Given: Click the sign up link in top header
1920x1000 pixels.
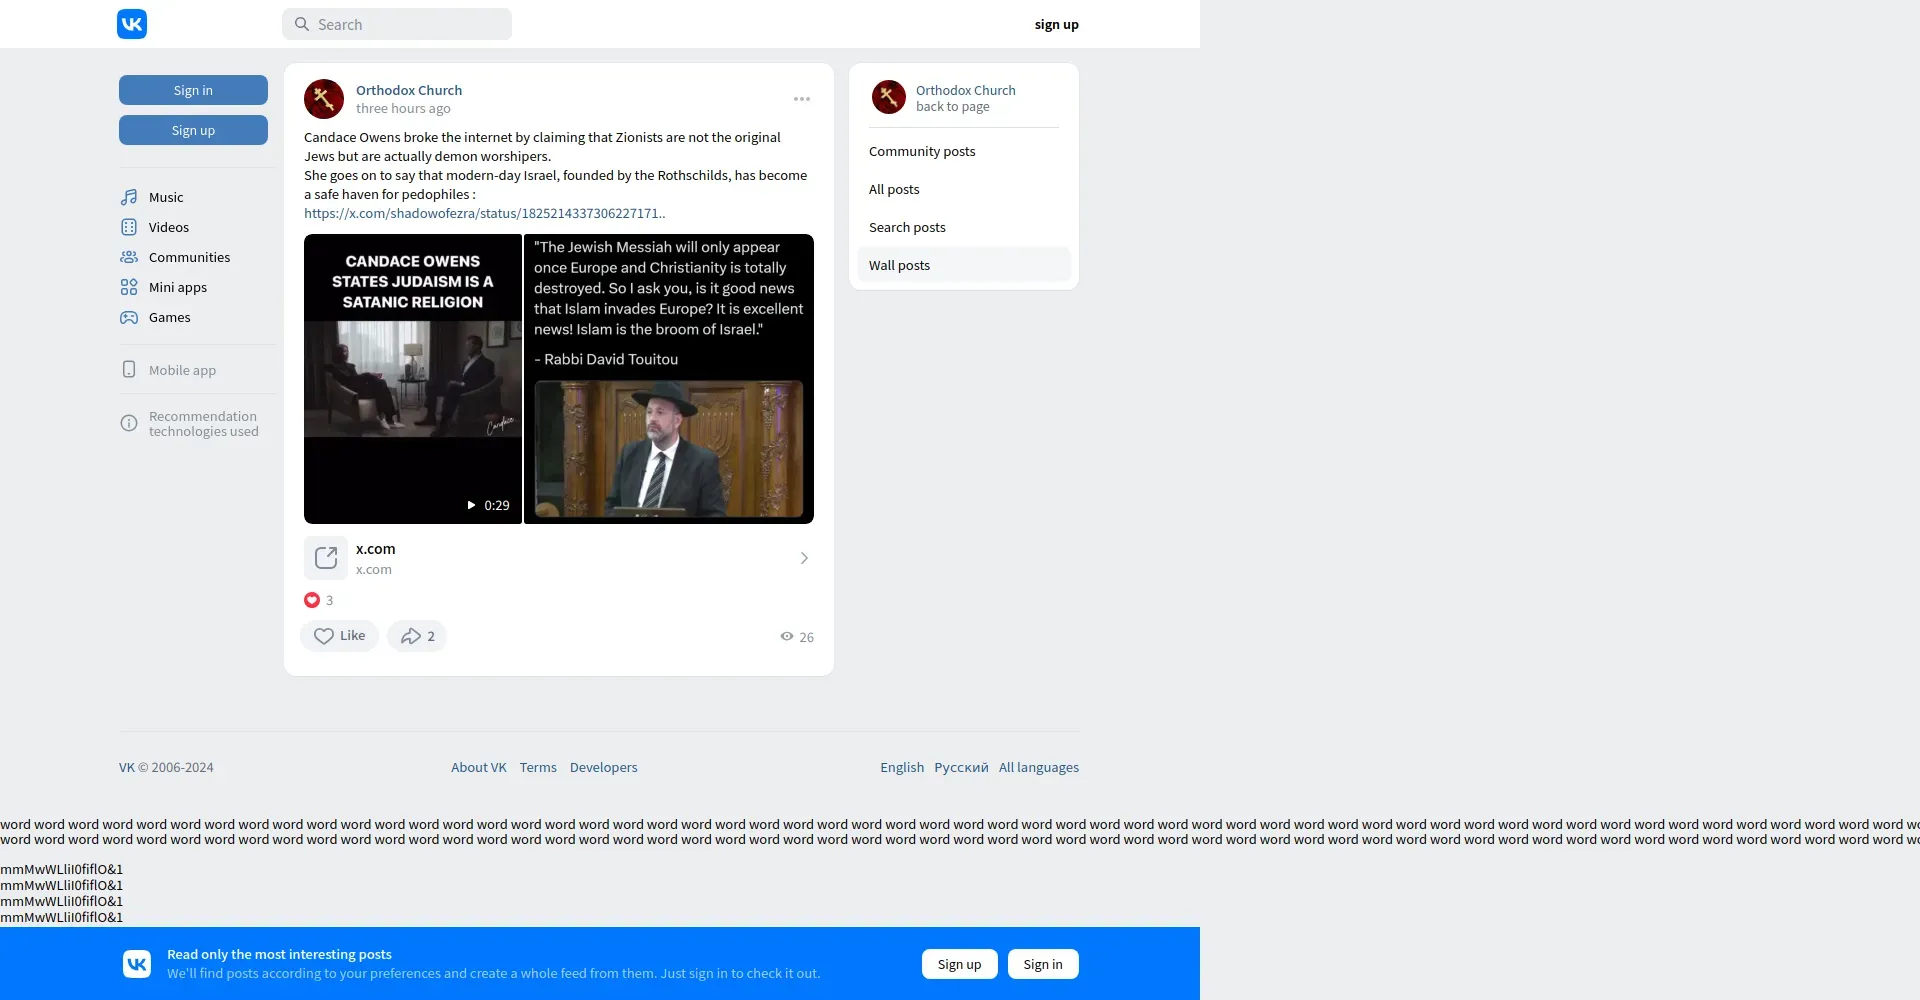Looking at the screenshot, I should [1057, 24].
